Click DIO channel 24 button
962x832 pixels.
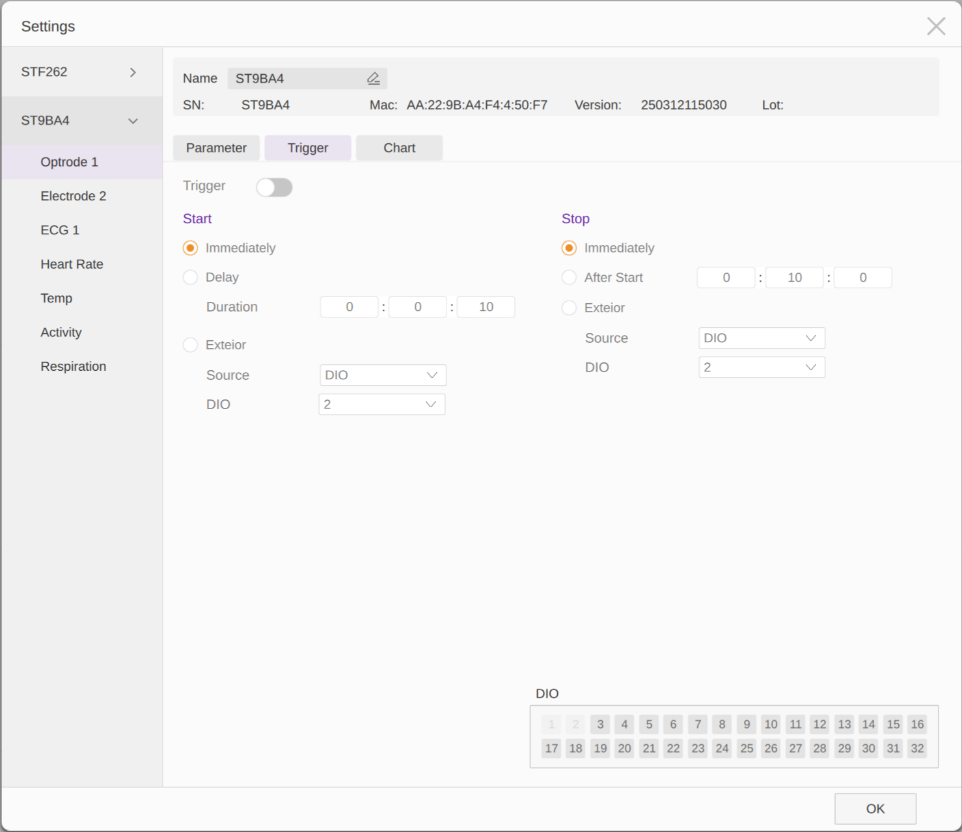pyautogui.click(x=722, y=749)
